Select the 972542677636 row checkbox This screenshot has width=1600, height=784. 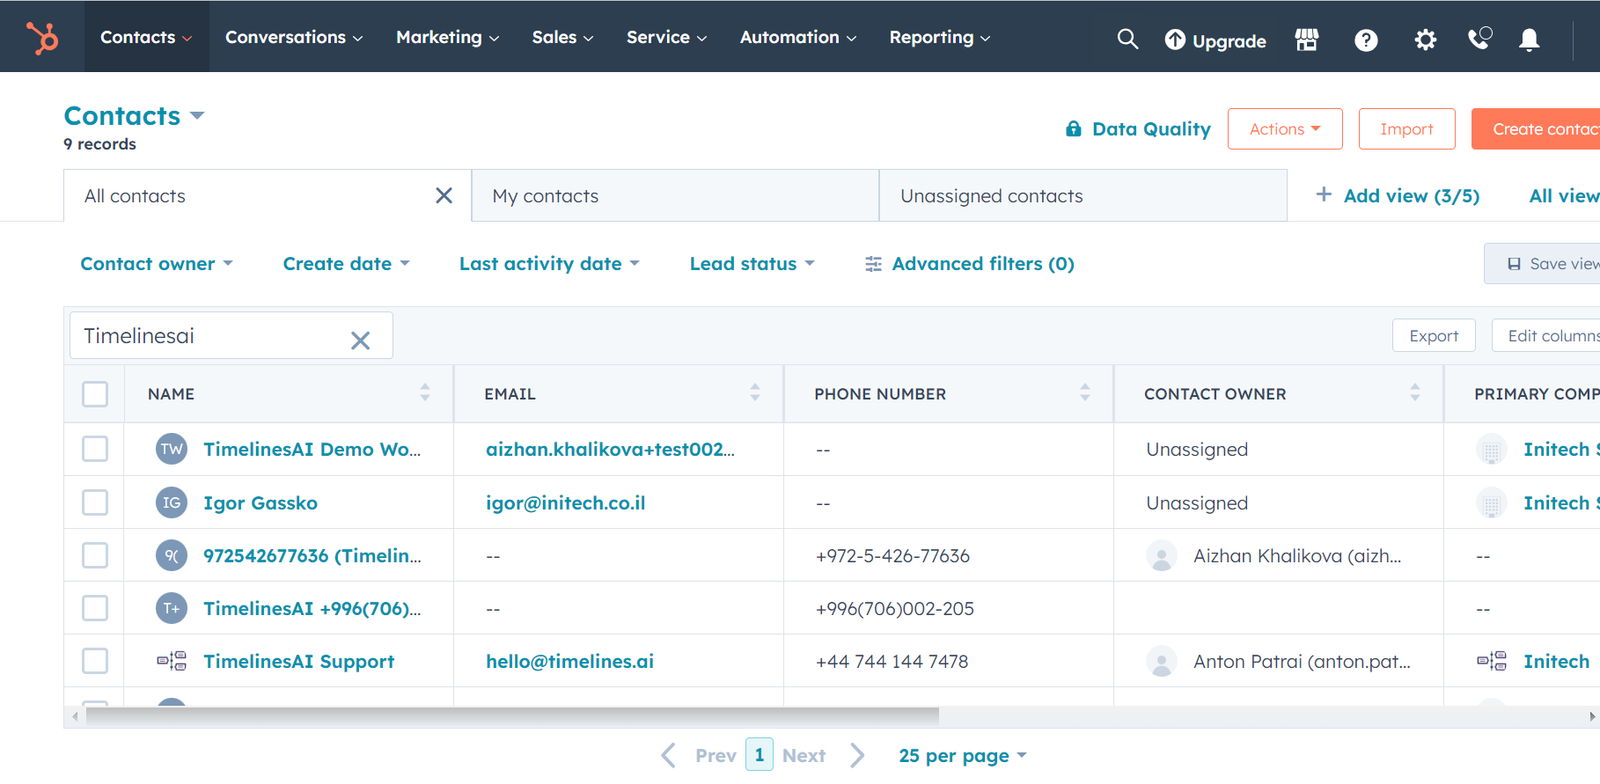pyautogui.click(x=95, y=555)
